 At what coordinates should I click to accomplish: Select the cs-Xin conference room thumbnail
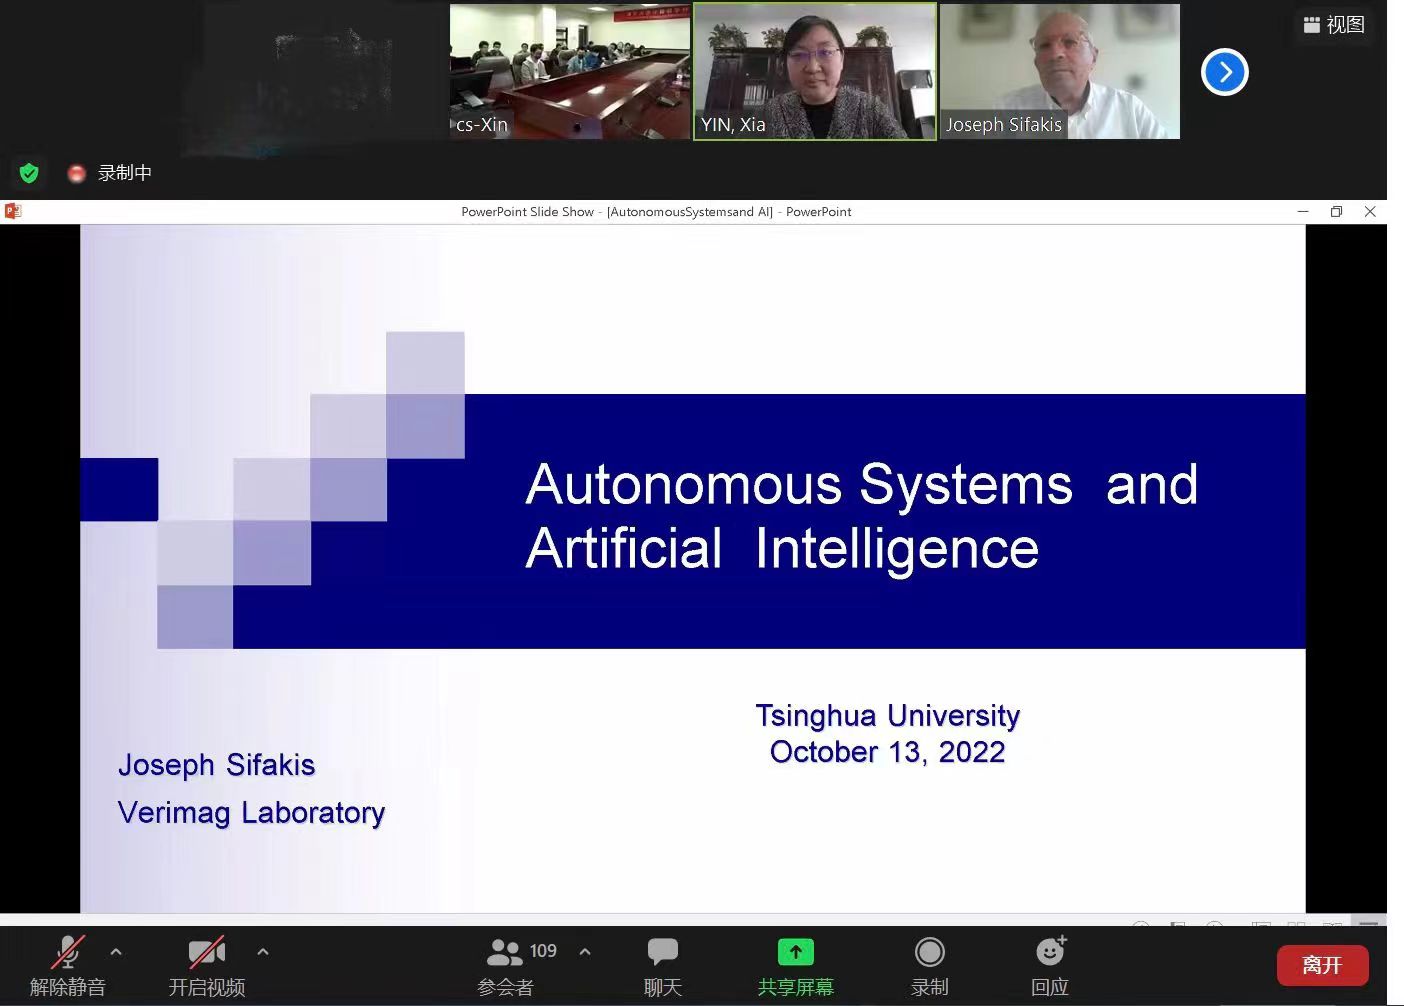[x=569, y=71]
